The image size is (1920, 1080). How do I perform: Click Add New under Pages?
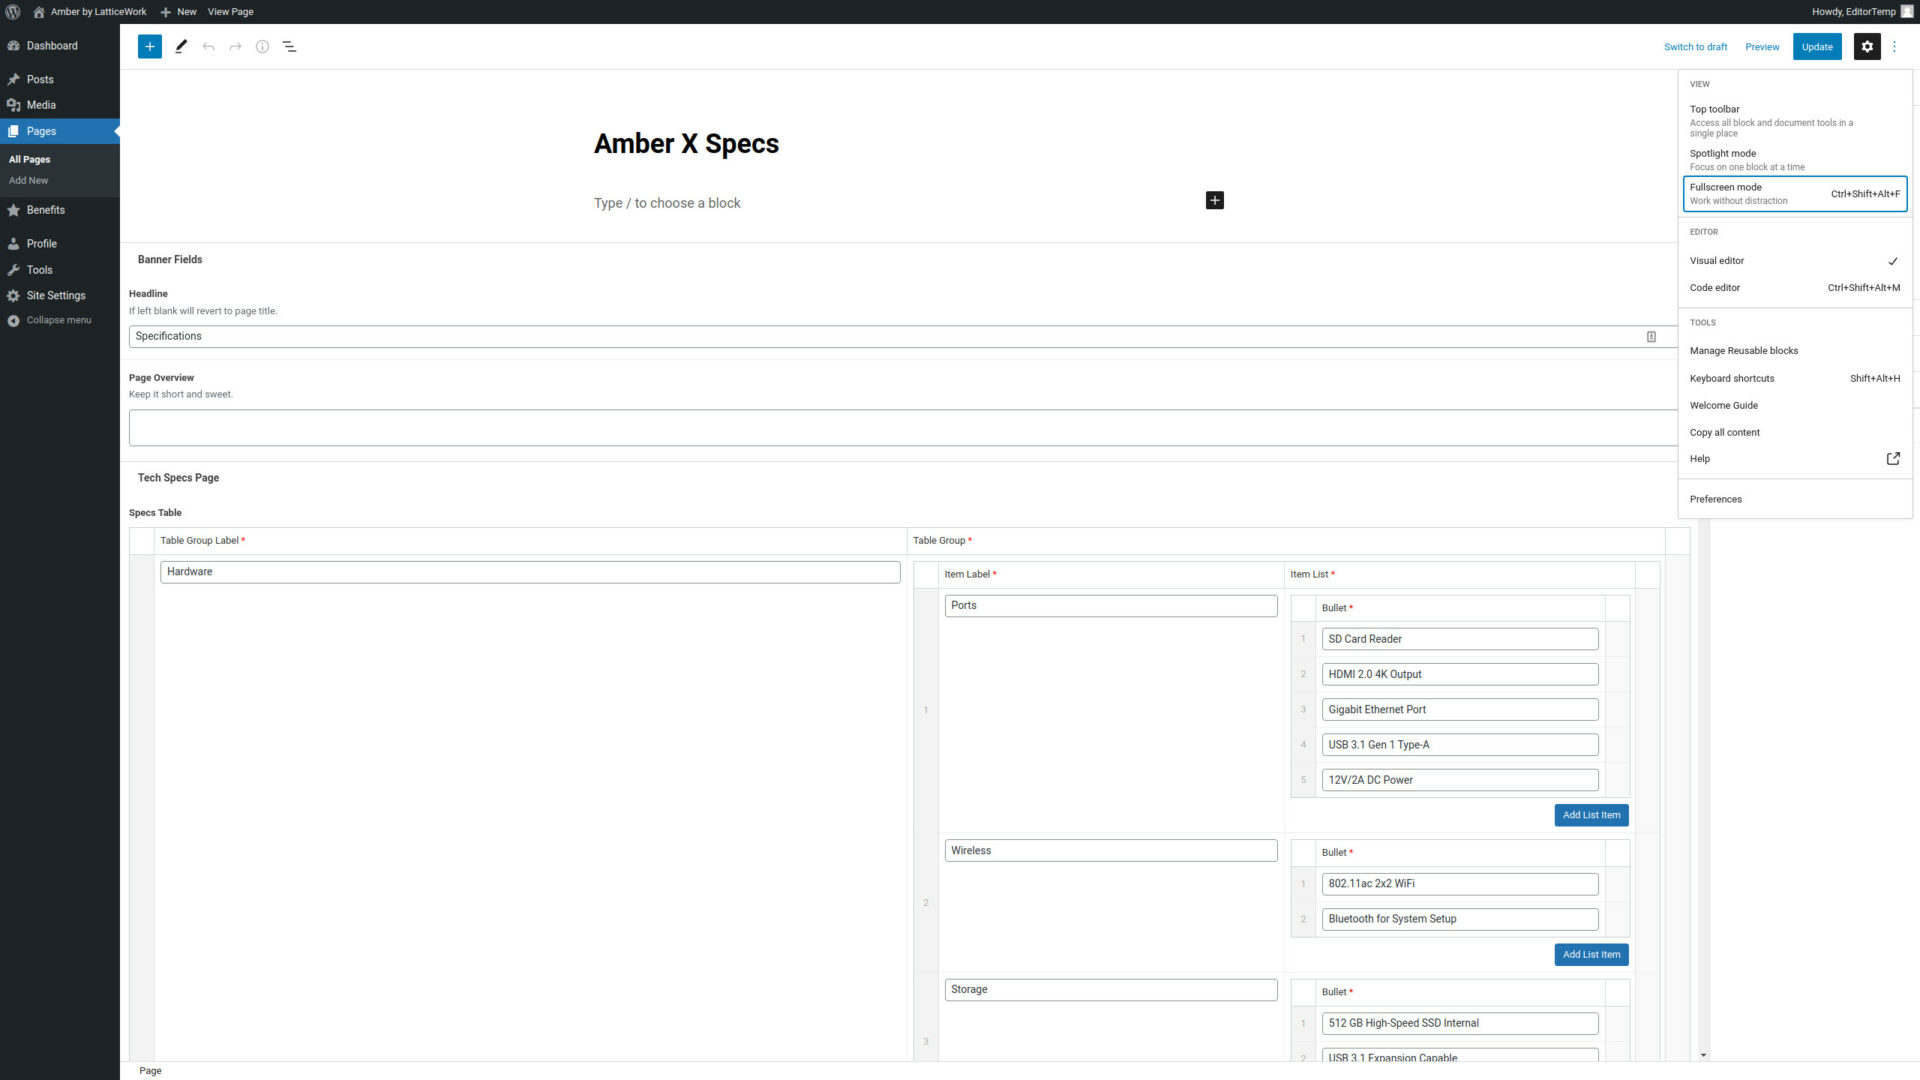[x=28, y=181]
